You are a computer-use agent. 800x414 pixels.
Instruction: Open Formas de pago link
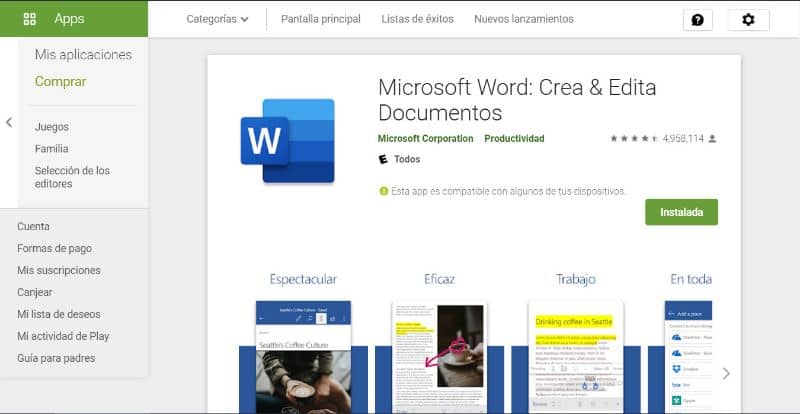pos(55,249)
